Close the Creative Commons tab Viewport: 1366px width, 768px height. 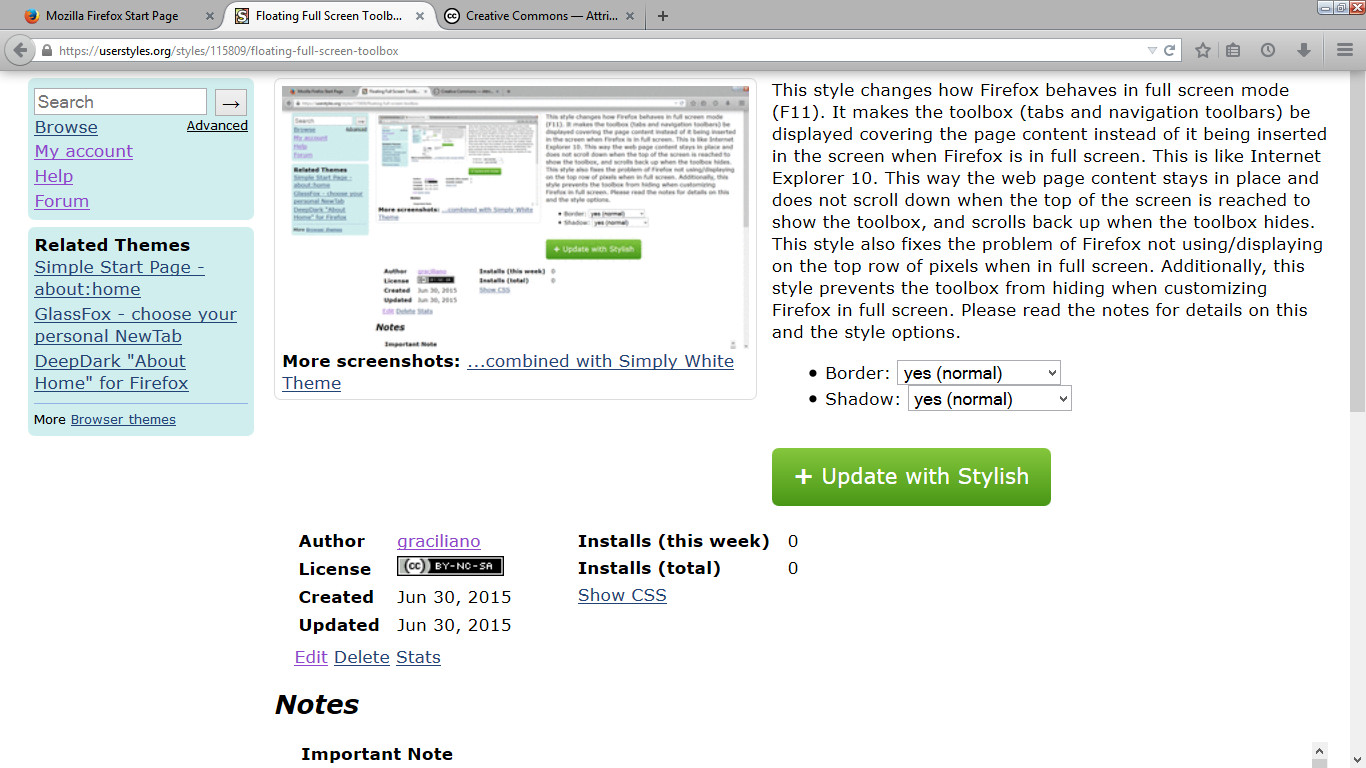click(x=629, y=16)
